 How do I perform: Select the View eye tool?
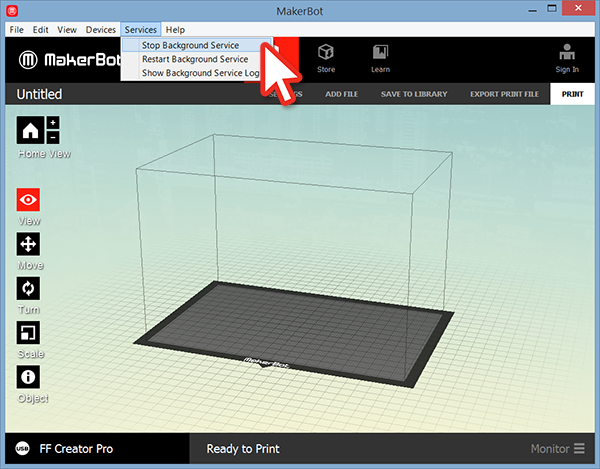tap(28, 200)
